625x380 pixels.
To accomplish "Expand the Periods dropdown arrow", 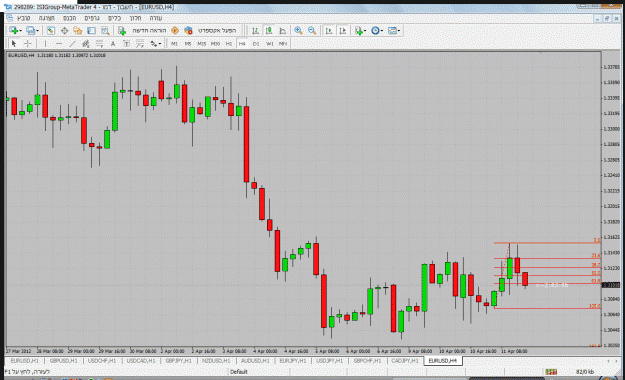I will pos(382,31).
